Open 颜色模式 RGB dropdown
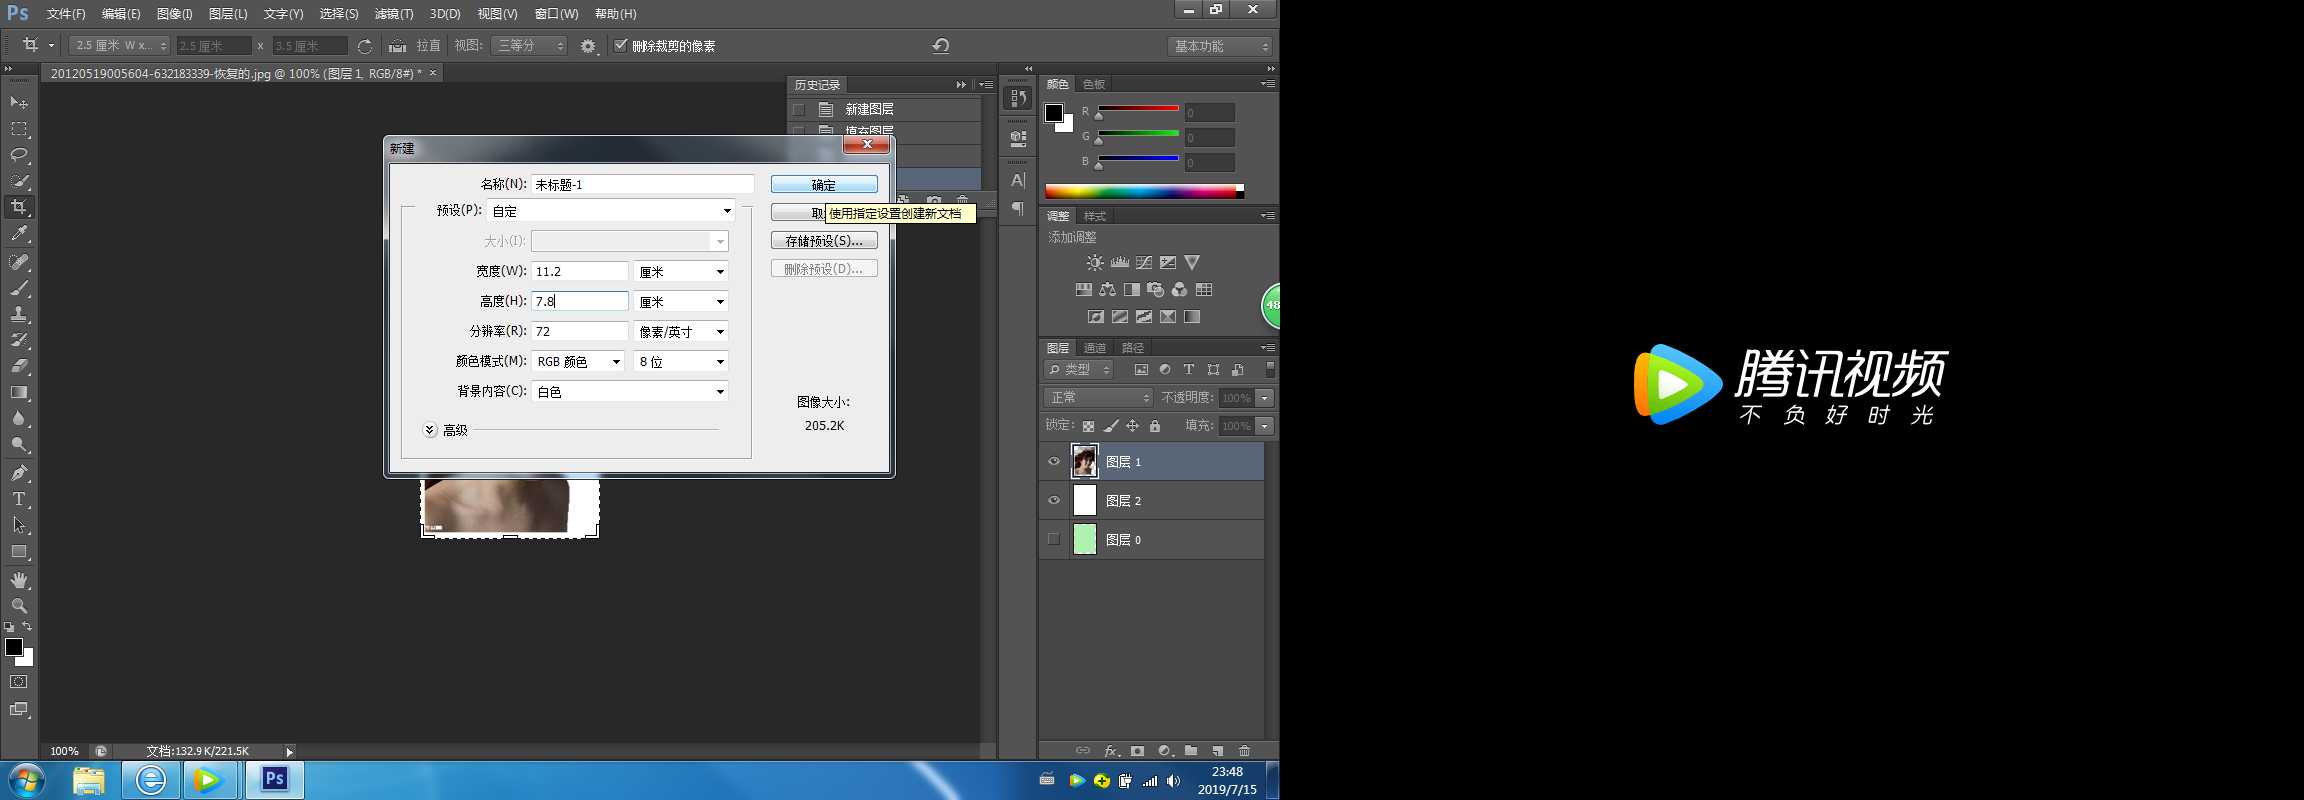 (x=578, y=362)
